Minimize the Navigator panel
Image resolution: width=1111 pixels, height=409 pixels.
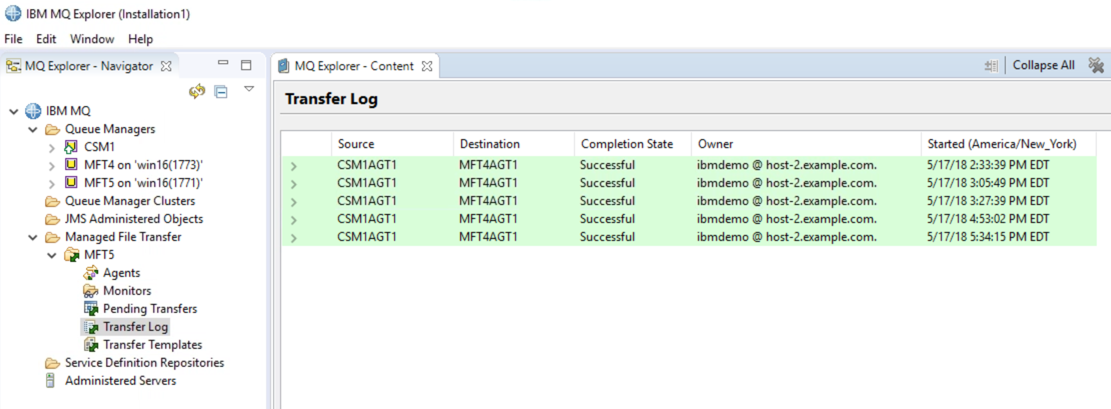[x=223, y=63]
